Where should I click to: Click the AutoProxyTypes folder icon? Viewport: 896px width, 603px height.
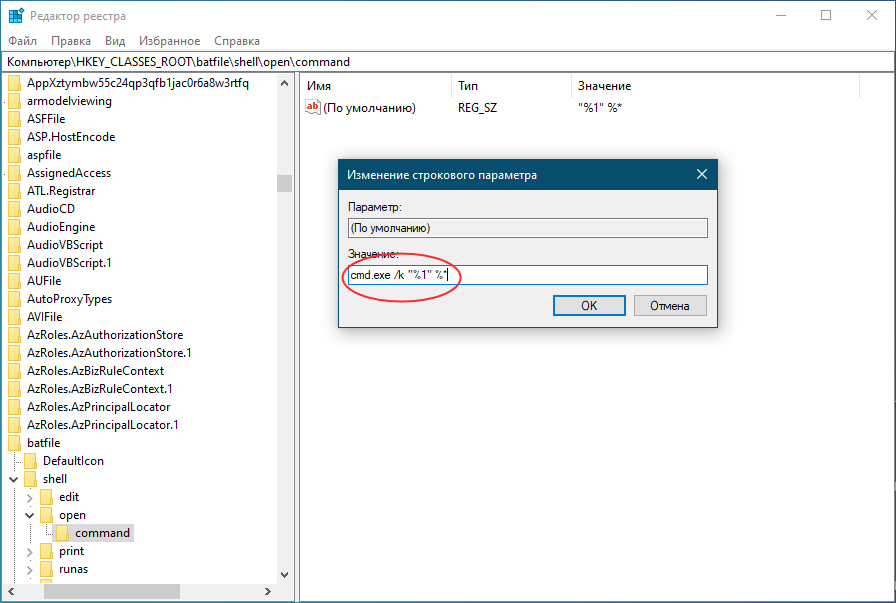coord(15,299)
